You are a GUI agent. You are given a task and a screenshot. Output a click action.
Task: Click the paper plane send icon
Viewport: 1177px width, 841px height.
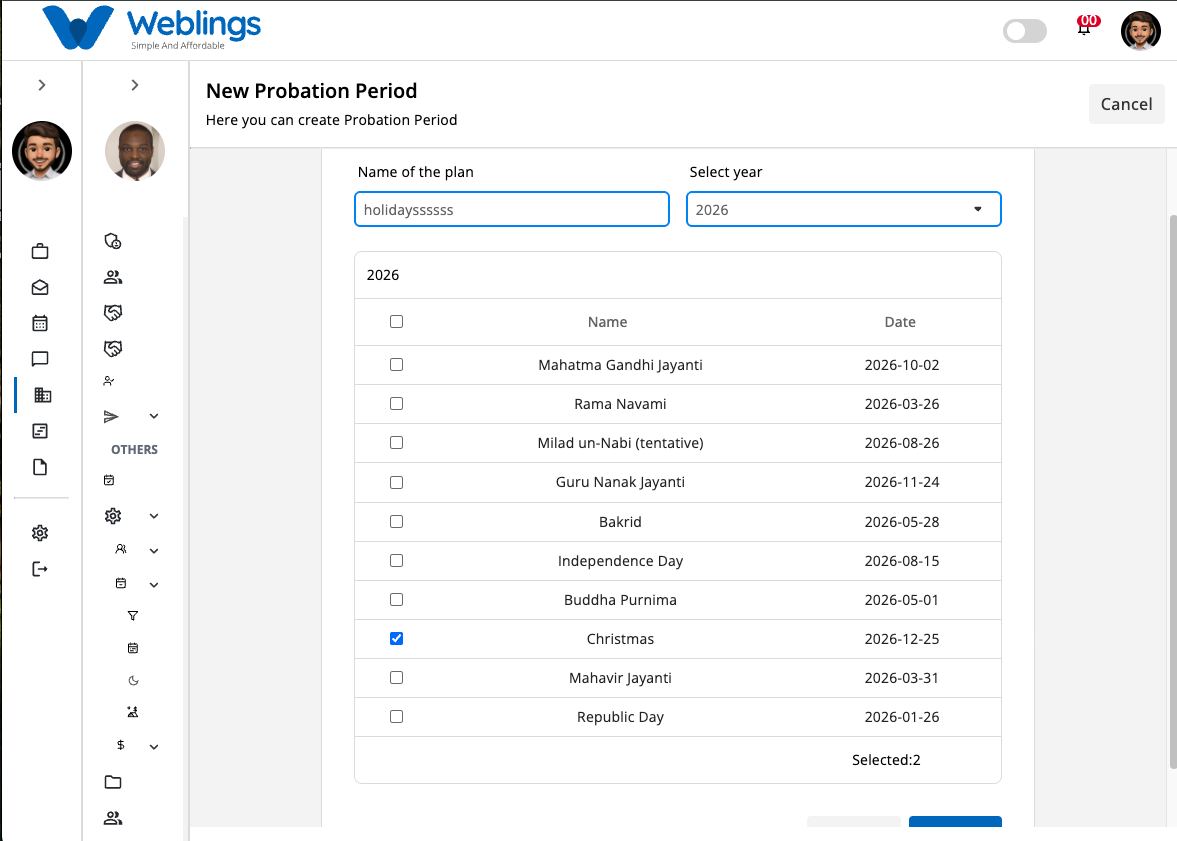pyautogui.click(x=111, y=416)
